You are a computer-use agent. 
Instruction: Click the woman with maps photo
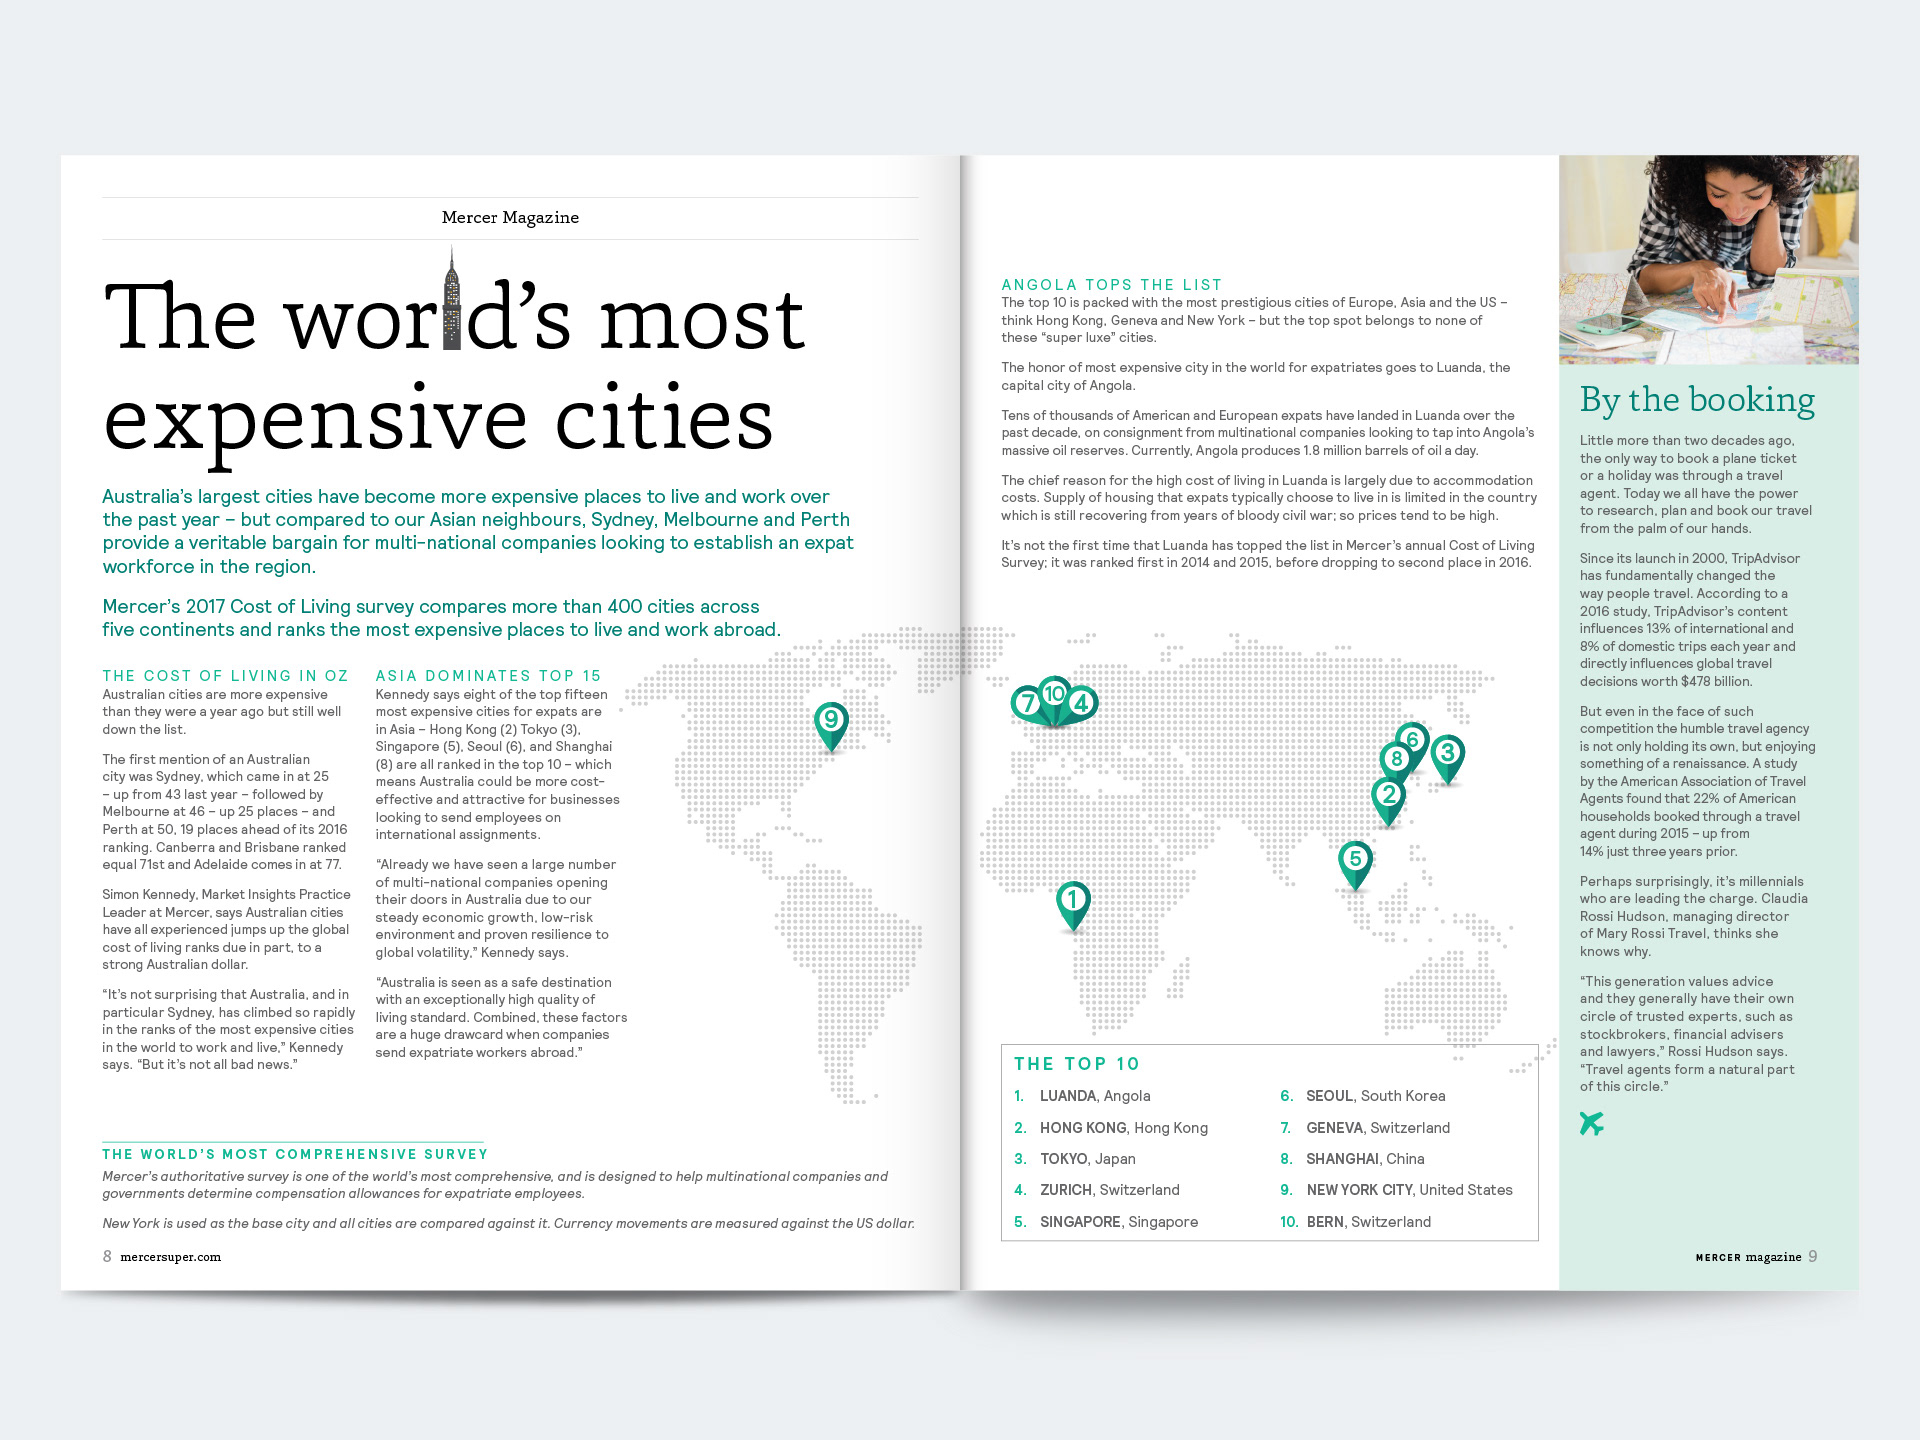[x=1708, y=259]
